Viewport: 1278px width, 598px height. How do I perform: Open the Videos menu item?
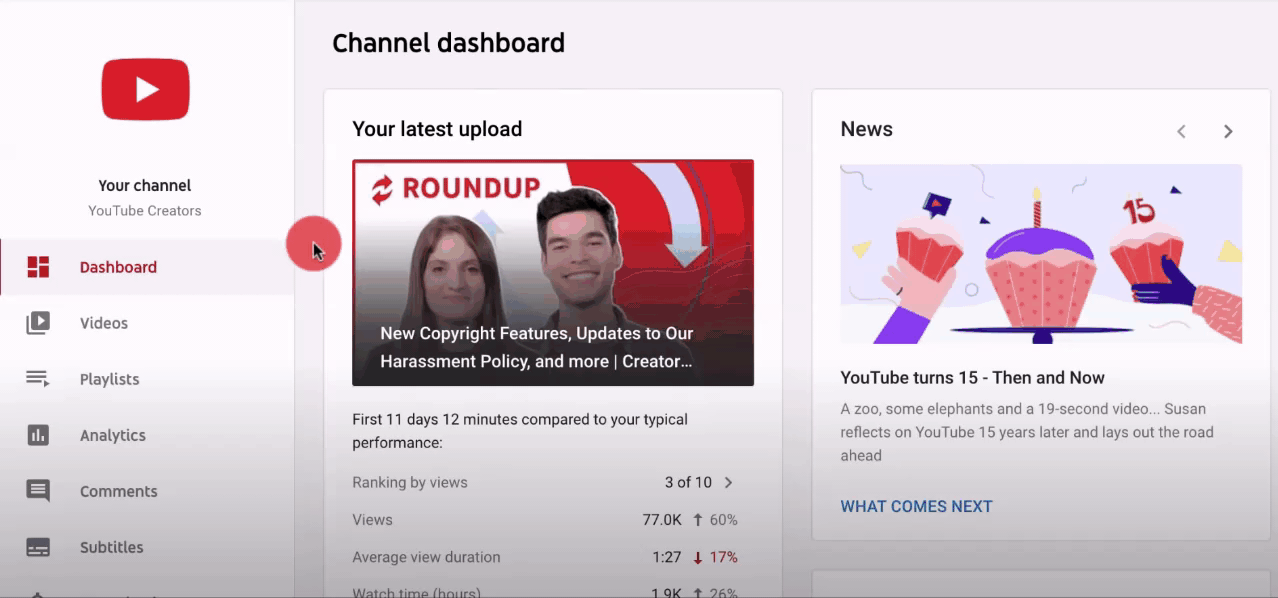click(147, 323)
